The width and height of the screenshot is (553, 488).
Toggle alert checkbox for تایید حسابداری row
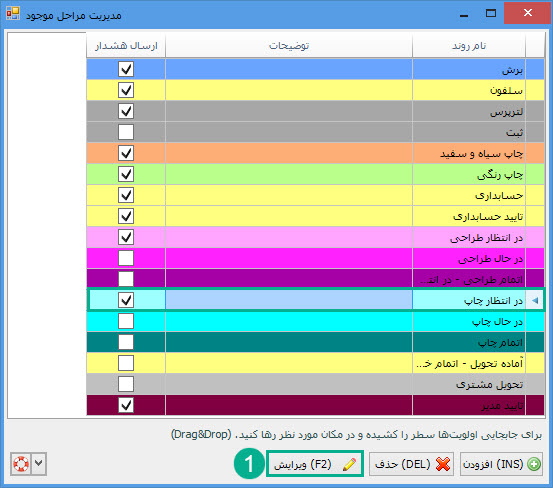(x=126, y=216)
